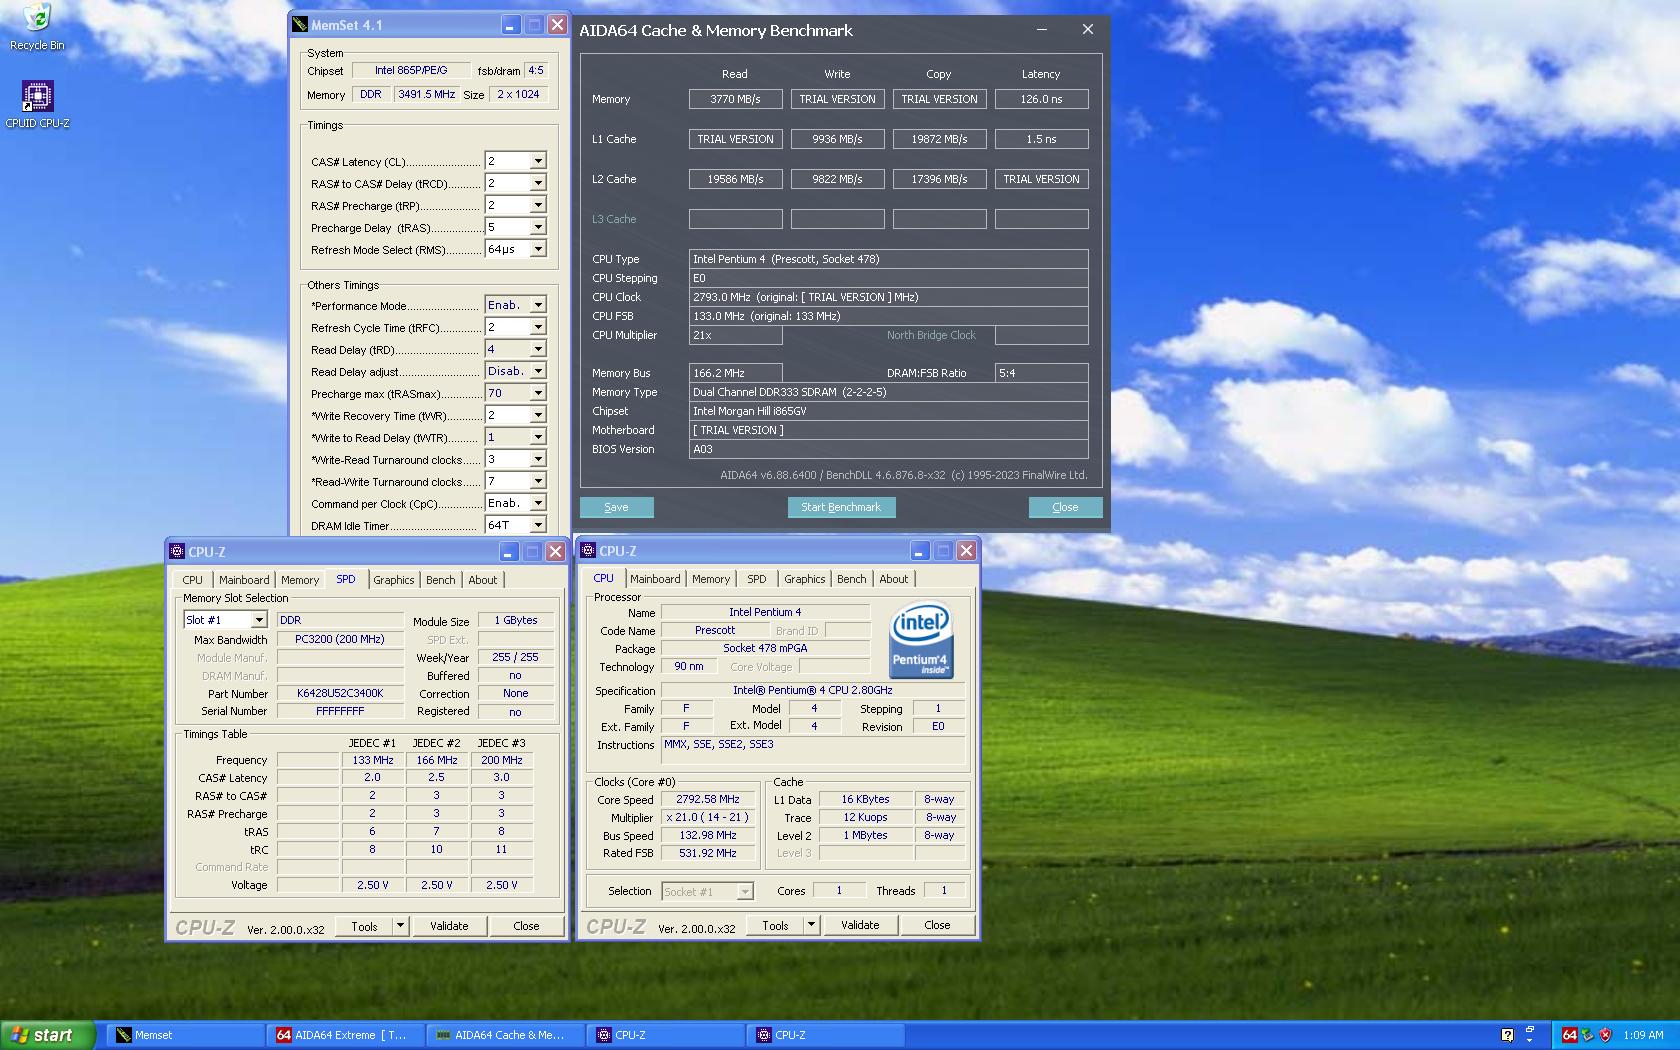Click the Max Bandwidth PC3200 (200 MHz) value
1680x1050 pixels.
[340, 639]
